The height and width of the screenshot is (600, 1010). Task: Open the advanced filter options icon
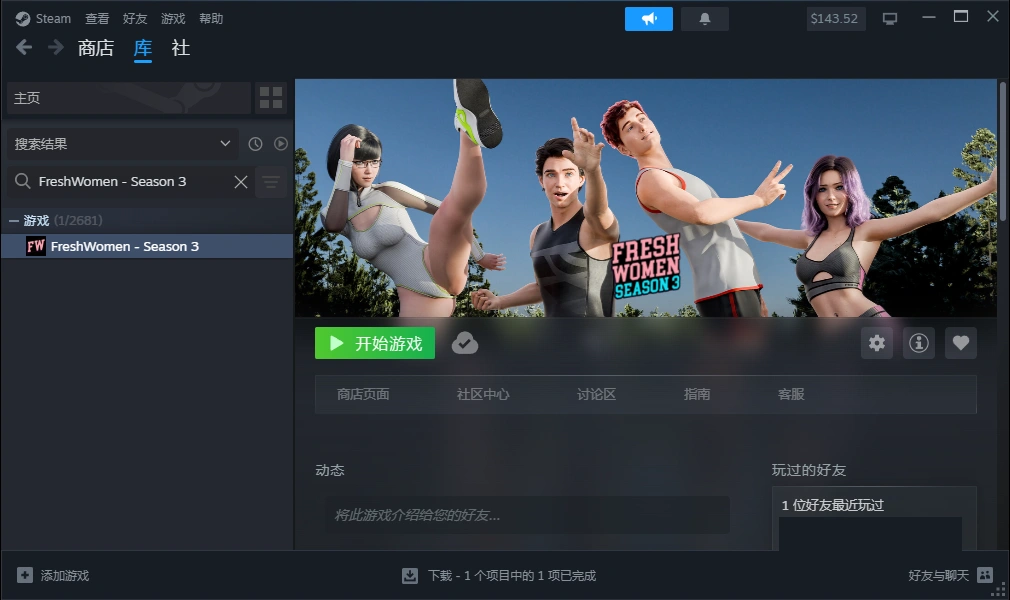coord(271,182)
